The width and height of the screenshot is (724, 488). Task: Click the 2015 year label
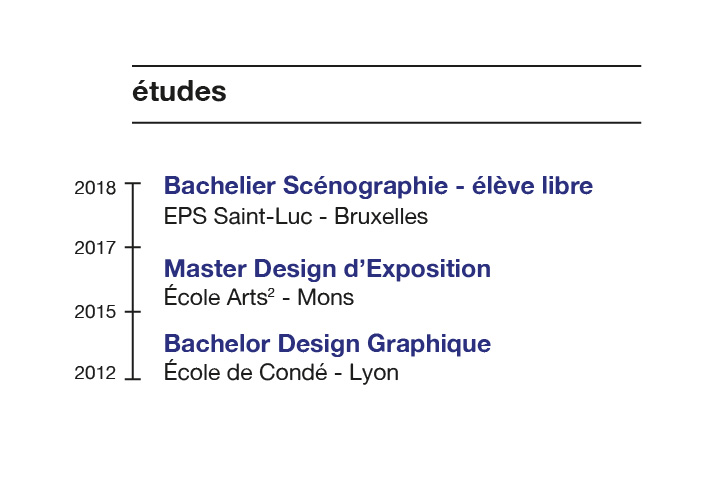(x=95, y=312)
